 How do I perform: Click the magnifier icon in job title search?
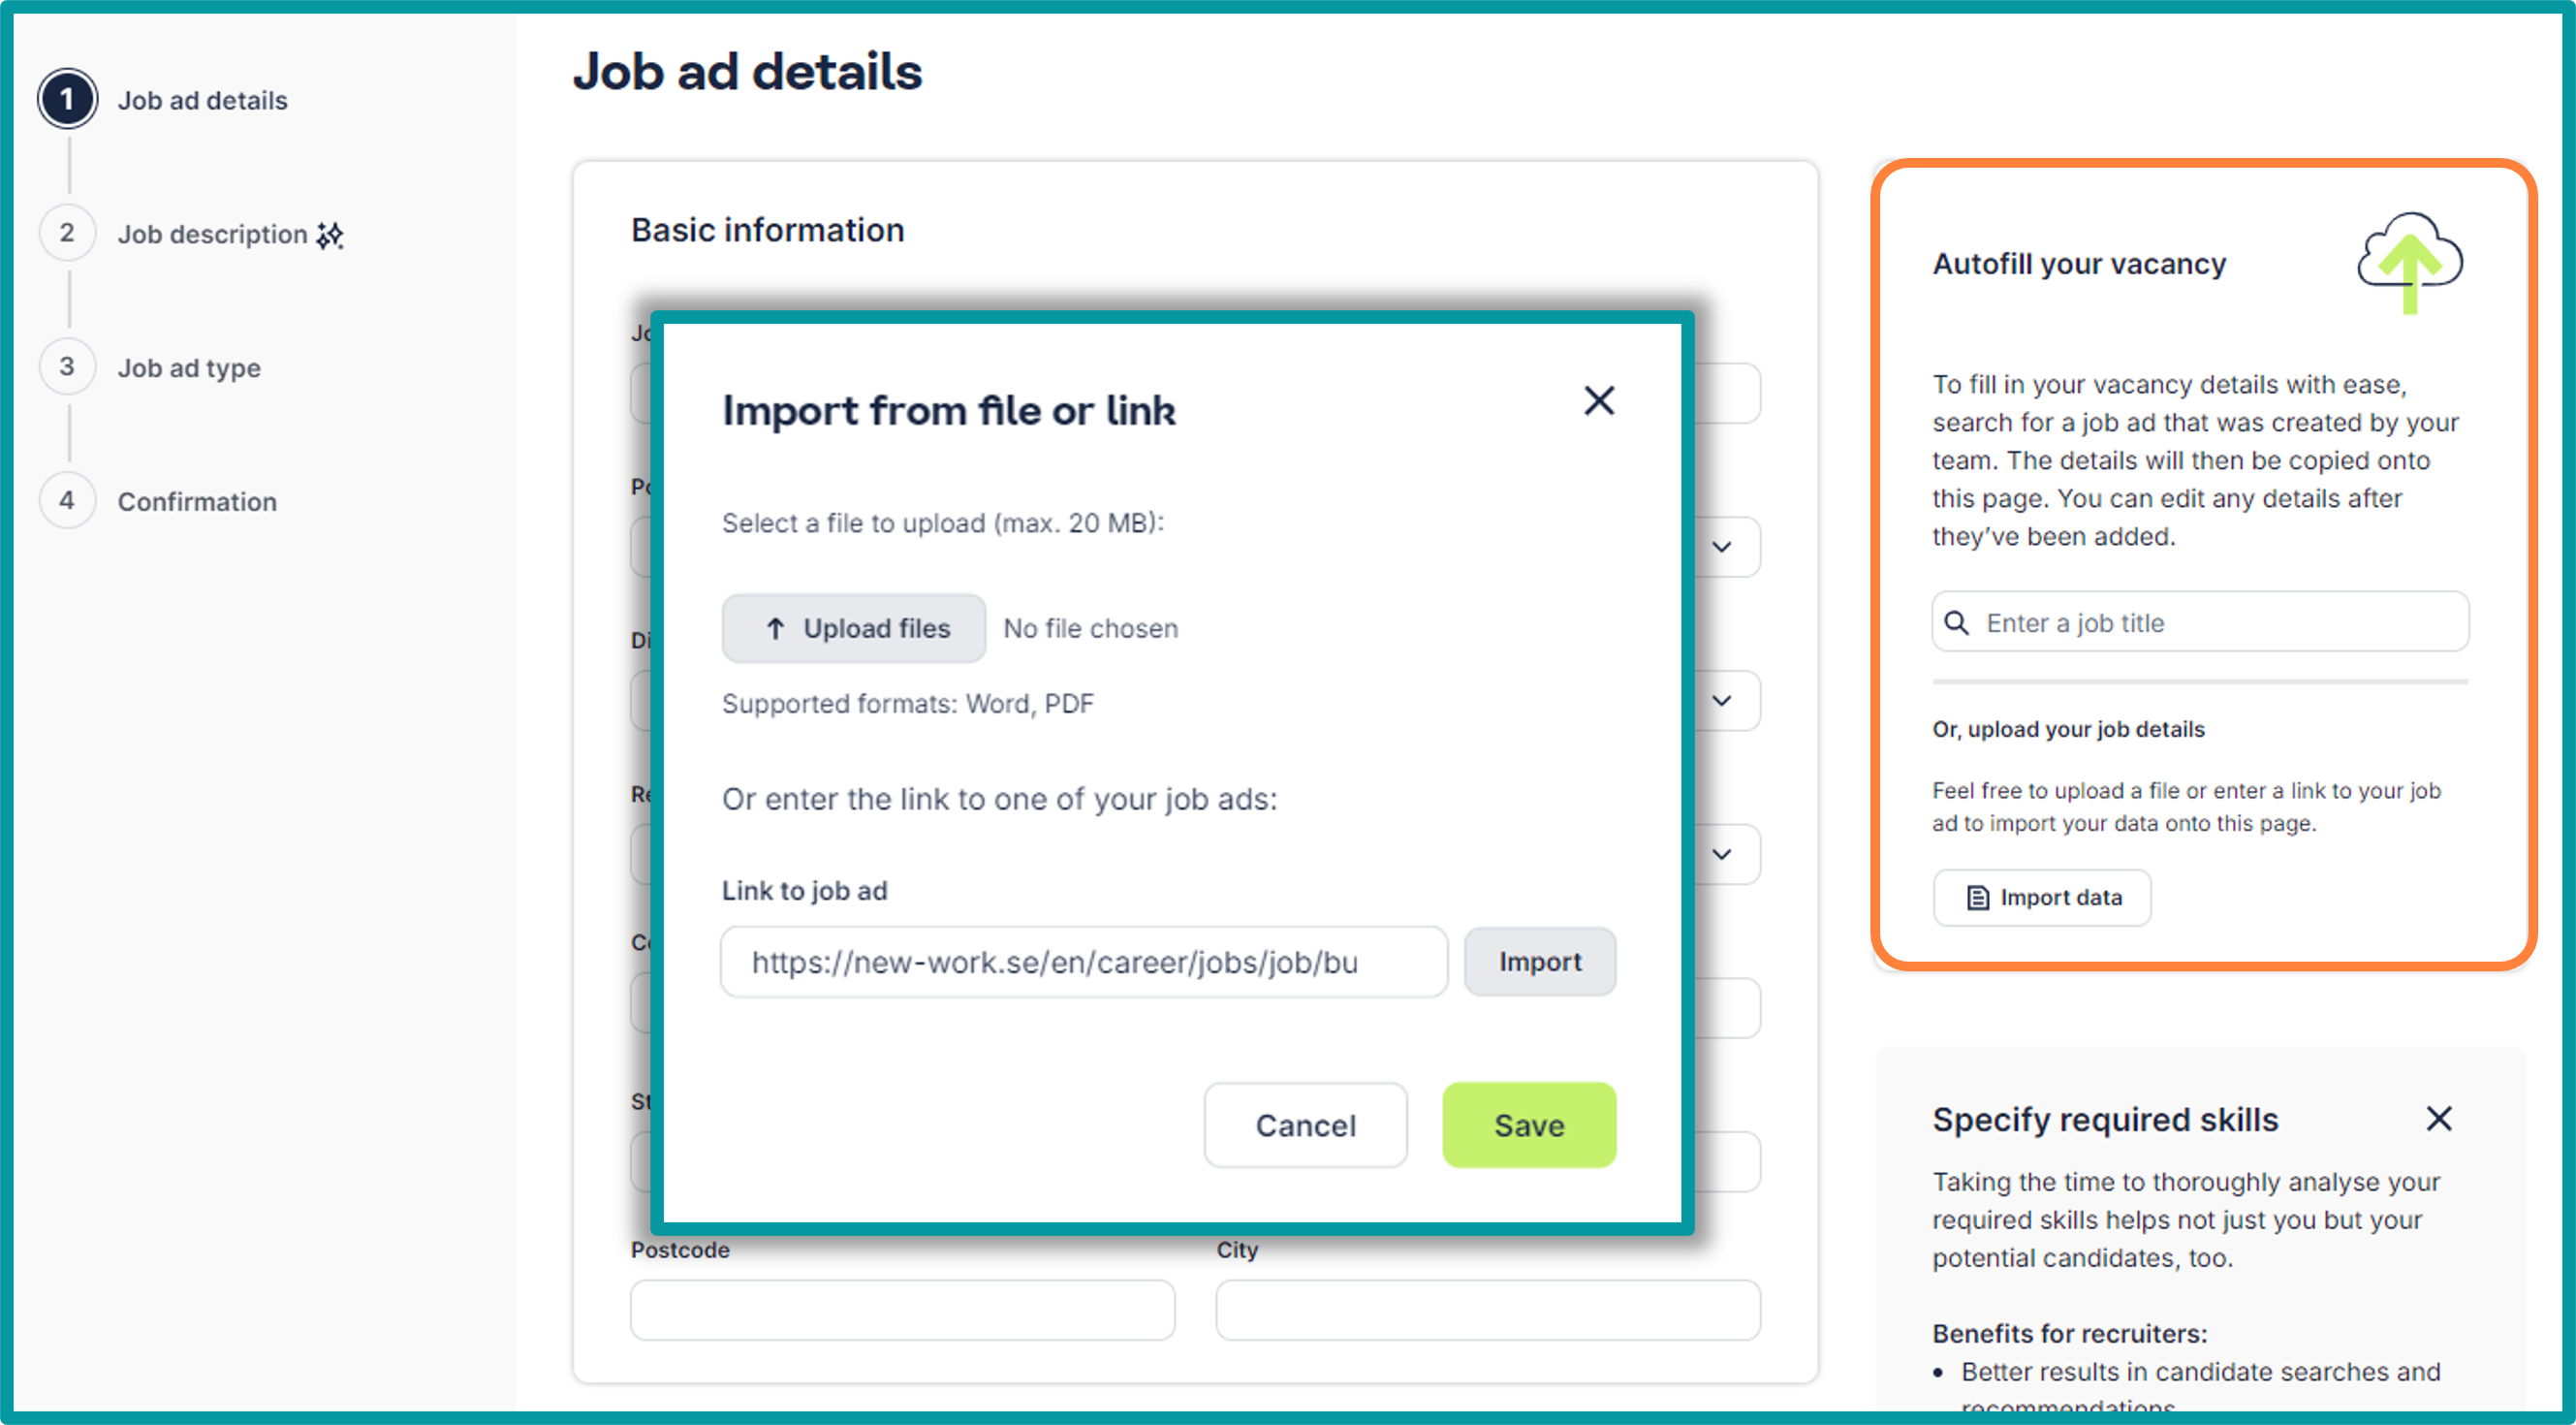1956,623
